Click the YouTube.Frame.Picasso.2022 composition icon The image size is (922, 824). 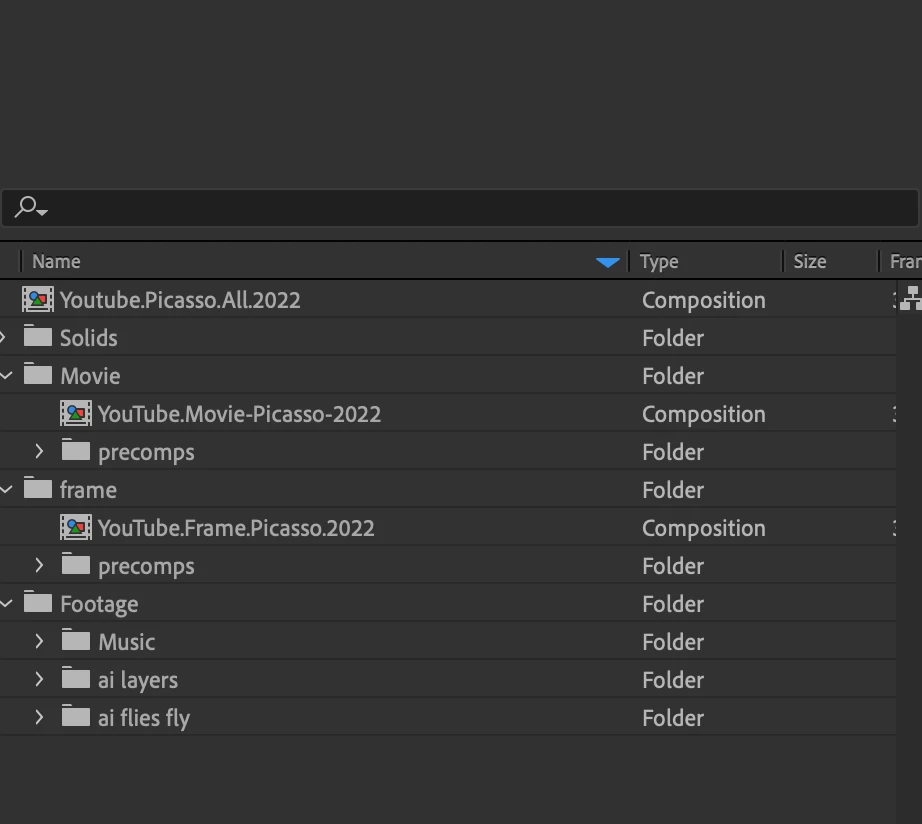point(76,528)
